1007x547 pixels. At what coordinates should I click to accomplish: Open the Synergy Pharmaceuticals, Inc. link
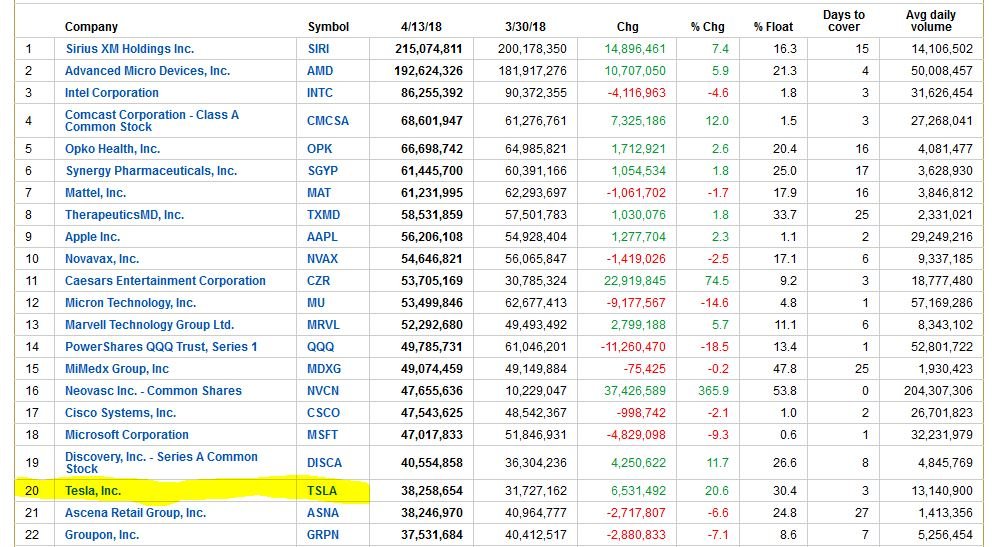click(x=152, y=171)
